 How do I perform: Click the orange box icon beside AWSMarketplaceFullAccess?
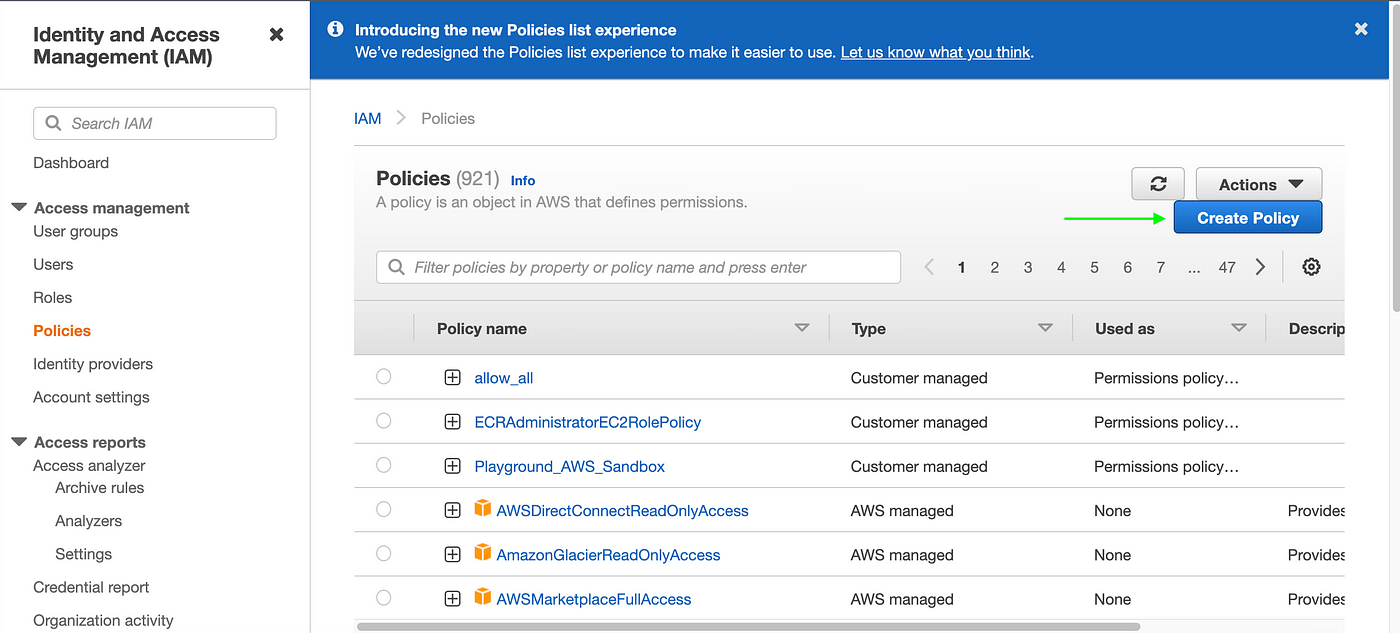pyautogui.click(x=483, y=597)
